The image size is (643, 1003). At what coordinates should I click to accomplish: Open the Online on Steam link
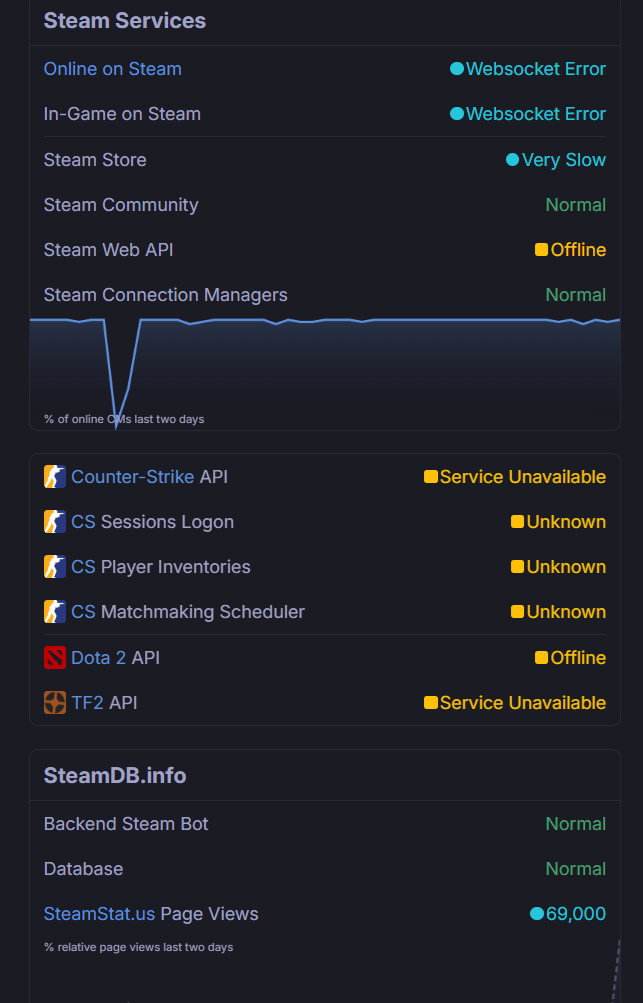112,69
